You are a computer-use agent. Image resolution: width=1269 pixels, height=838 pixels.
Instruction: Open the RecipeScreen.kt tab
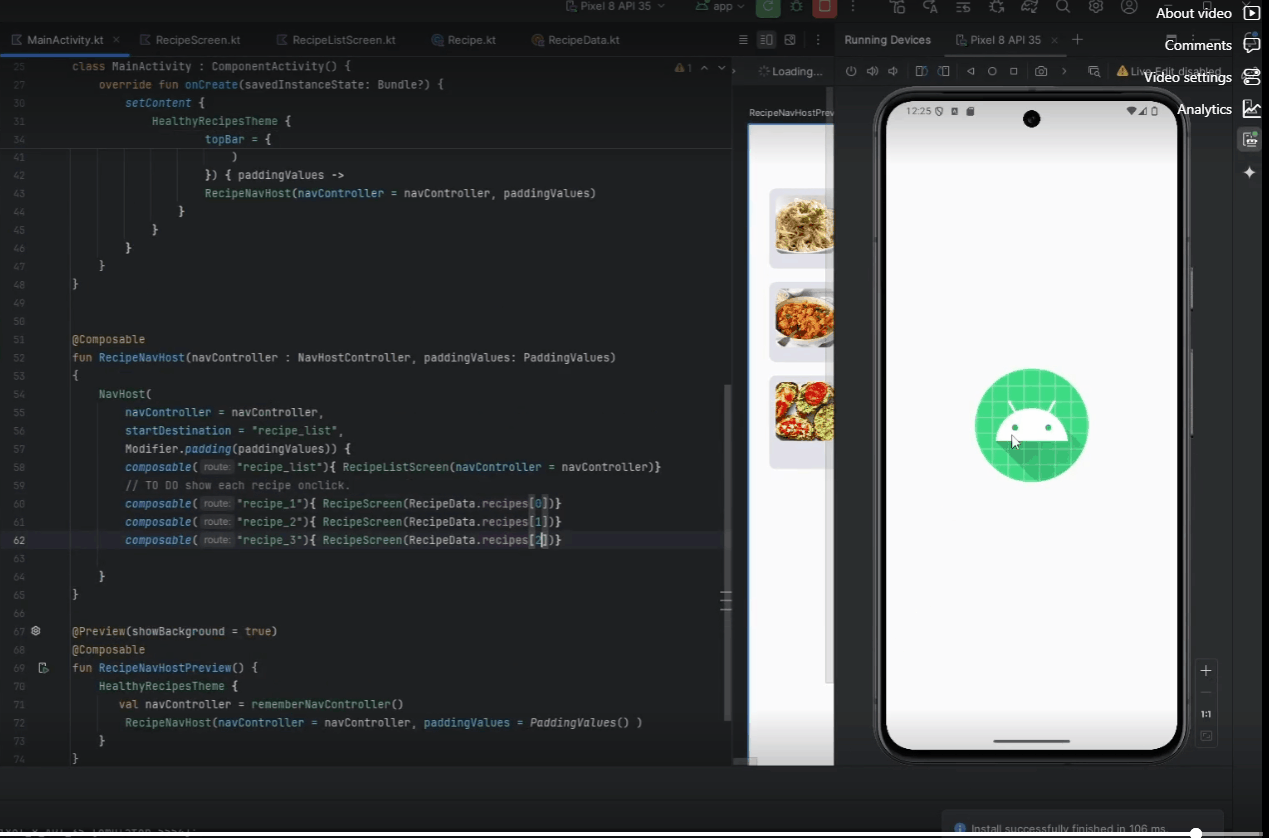[x=190, y=40]
